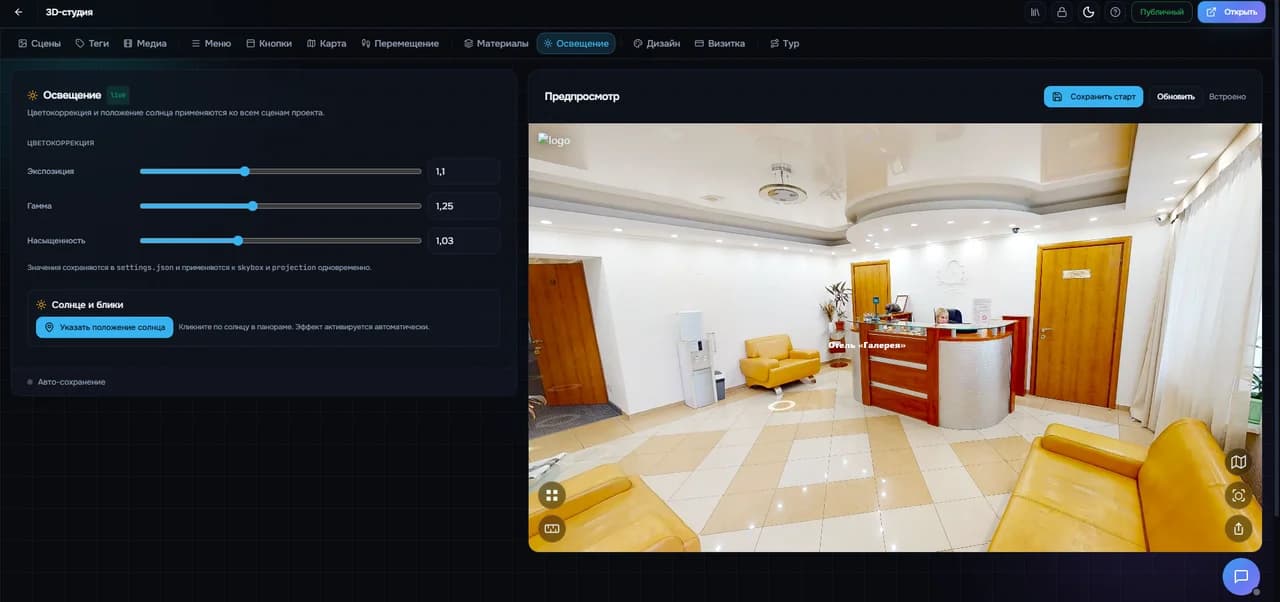The height and width of the screenshot is (602, 1280).
Task: Click the Сохранить старт button
Action: 1094,97
